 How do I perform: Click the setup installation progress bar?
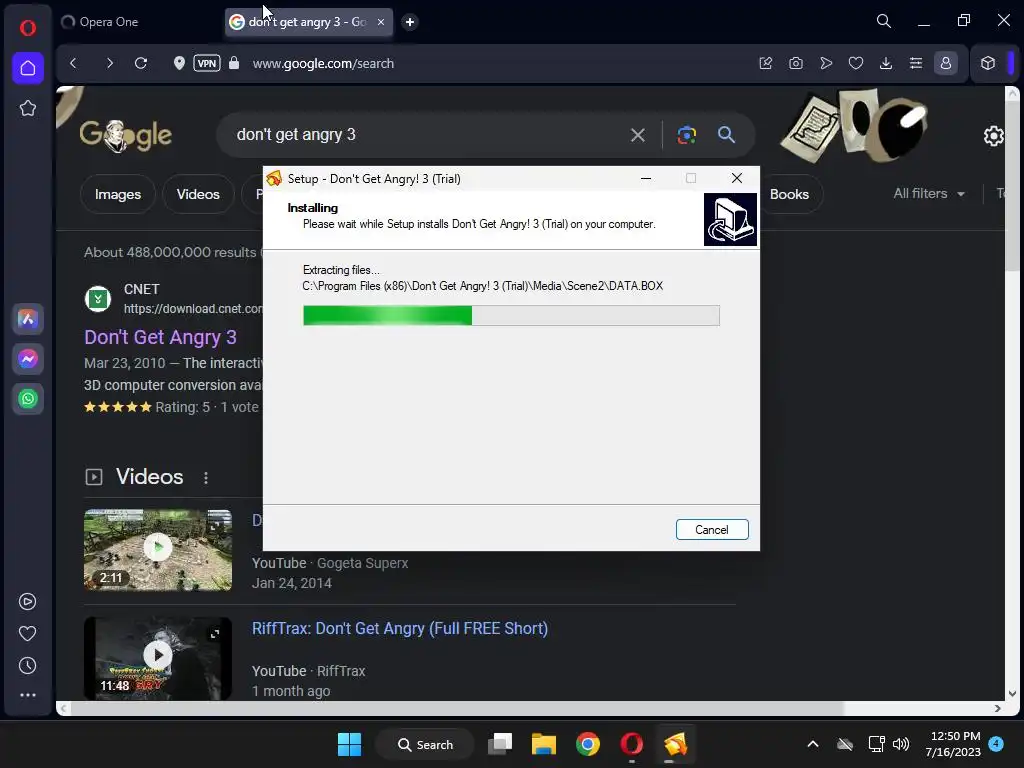[511, 315]
